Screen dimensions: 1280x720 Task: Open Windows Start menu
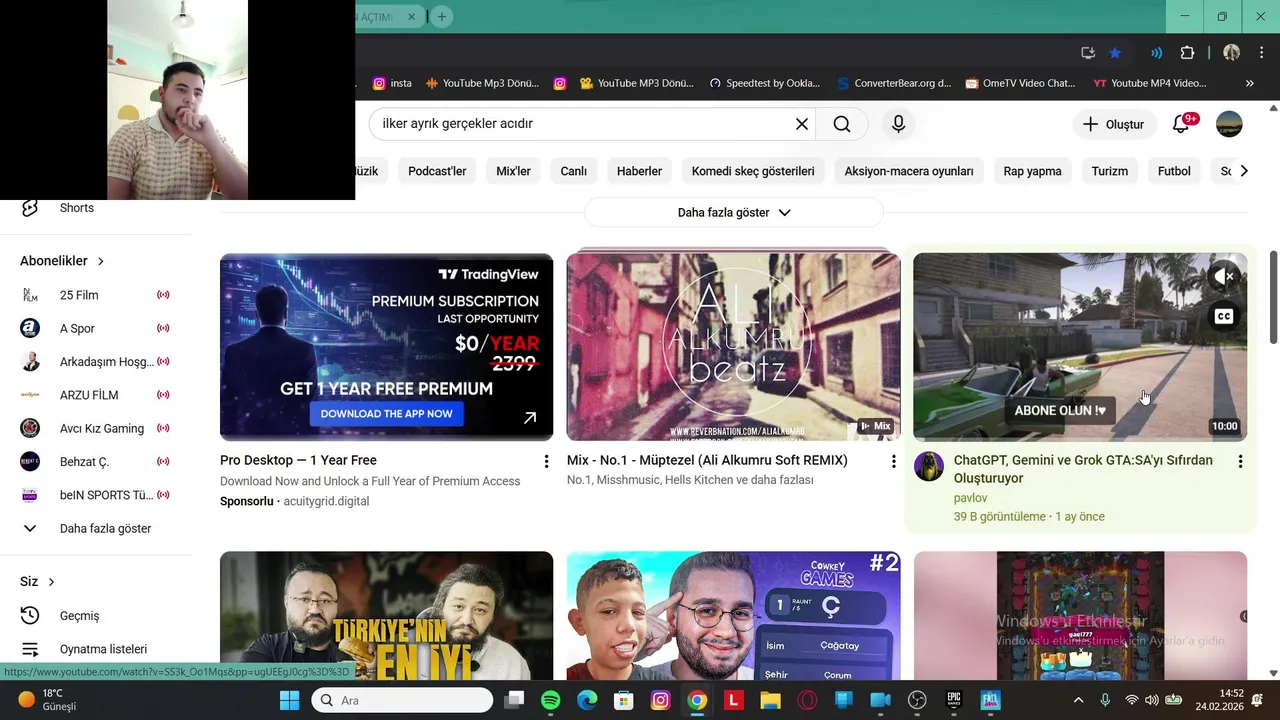tap(289, 701)
